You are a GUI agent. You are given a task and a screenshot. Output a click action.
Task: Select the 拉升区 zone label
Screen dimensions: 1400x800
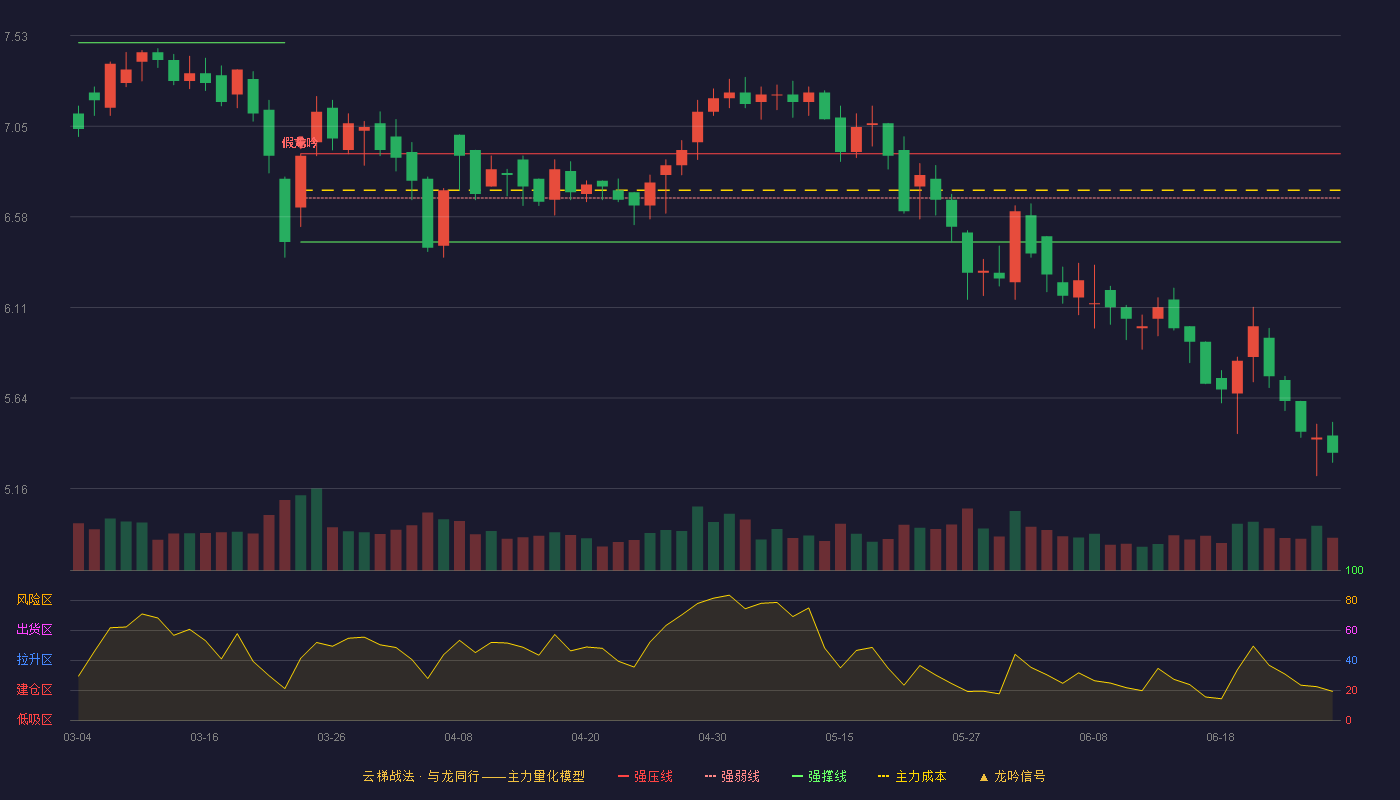(x=34, y=660)
